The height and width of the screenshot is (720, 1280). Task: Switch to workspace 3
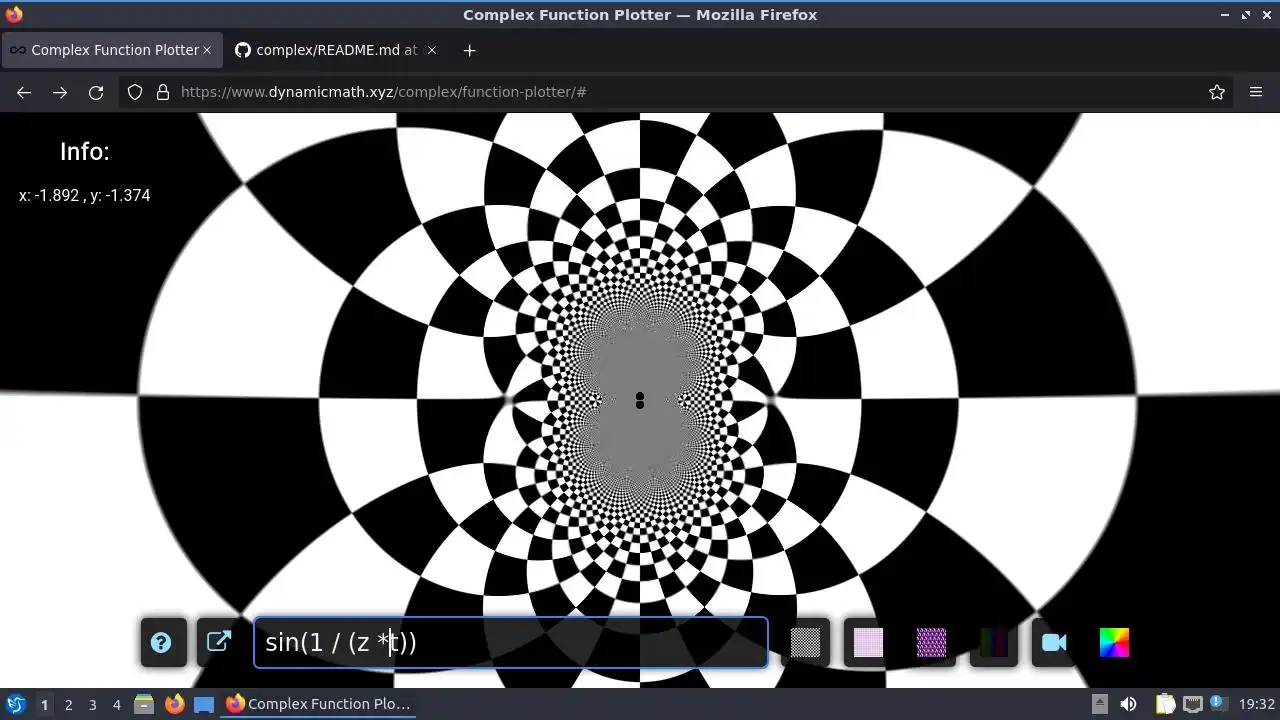[92, 704]
